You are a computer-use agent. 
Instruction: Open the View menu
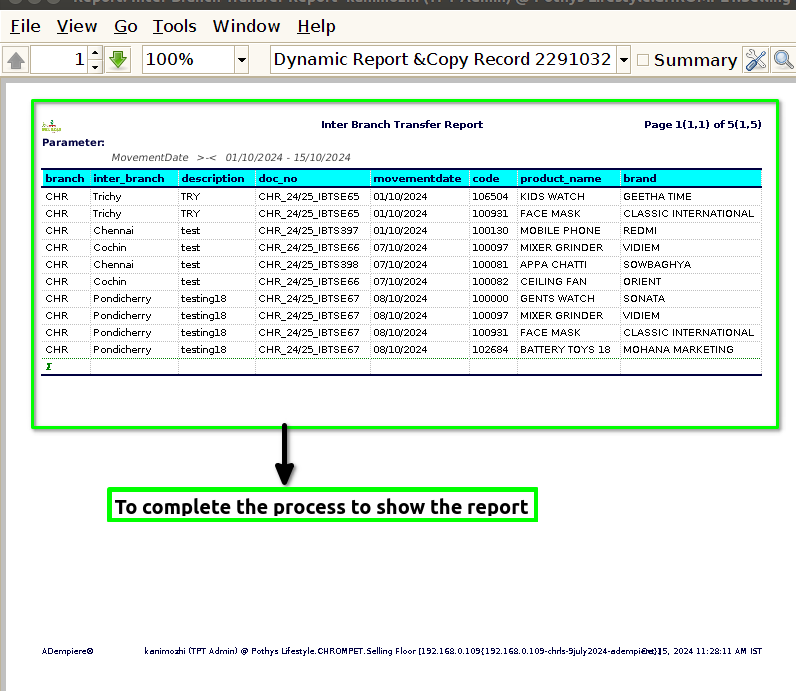tap(77, 26)
